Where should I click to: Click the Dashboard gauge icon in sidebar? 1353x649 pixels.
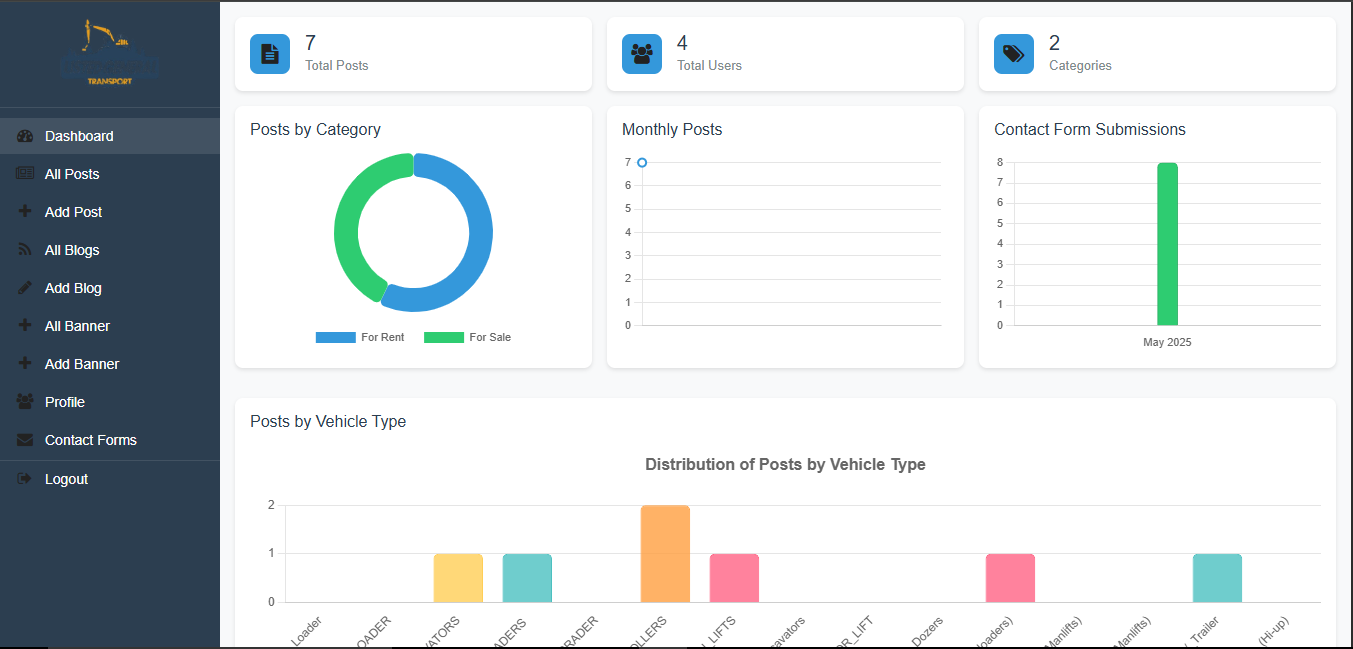tap(25, 136)
